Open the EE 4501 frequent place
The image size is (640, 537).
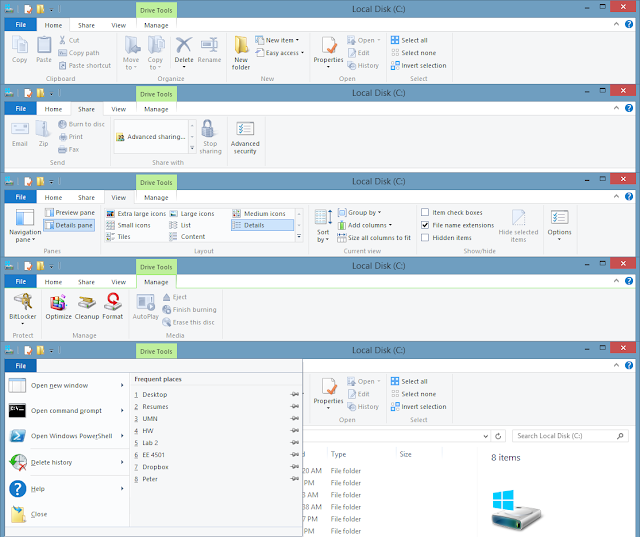point(153,455)
